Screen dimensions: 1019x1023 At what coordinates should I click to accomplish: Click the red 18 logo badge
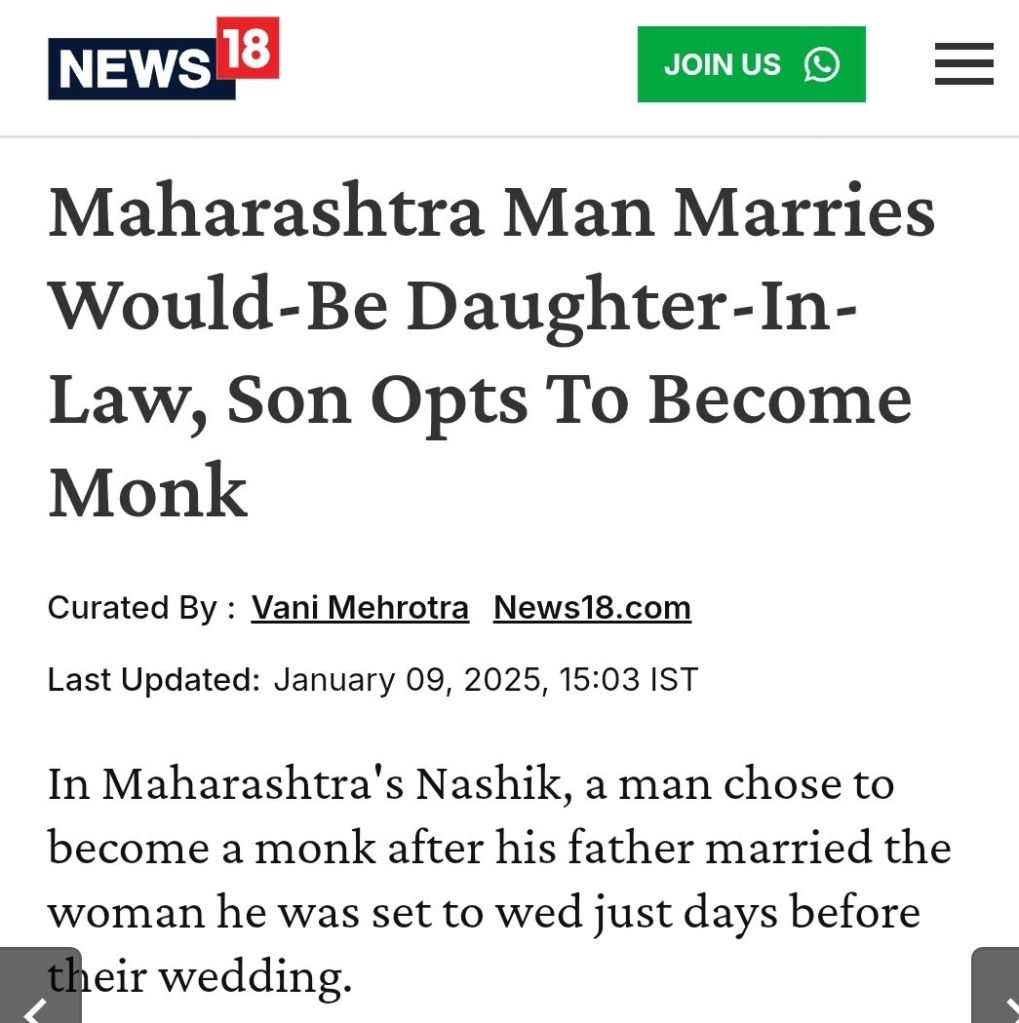pos(247,48)
